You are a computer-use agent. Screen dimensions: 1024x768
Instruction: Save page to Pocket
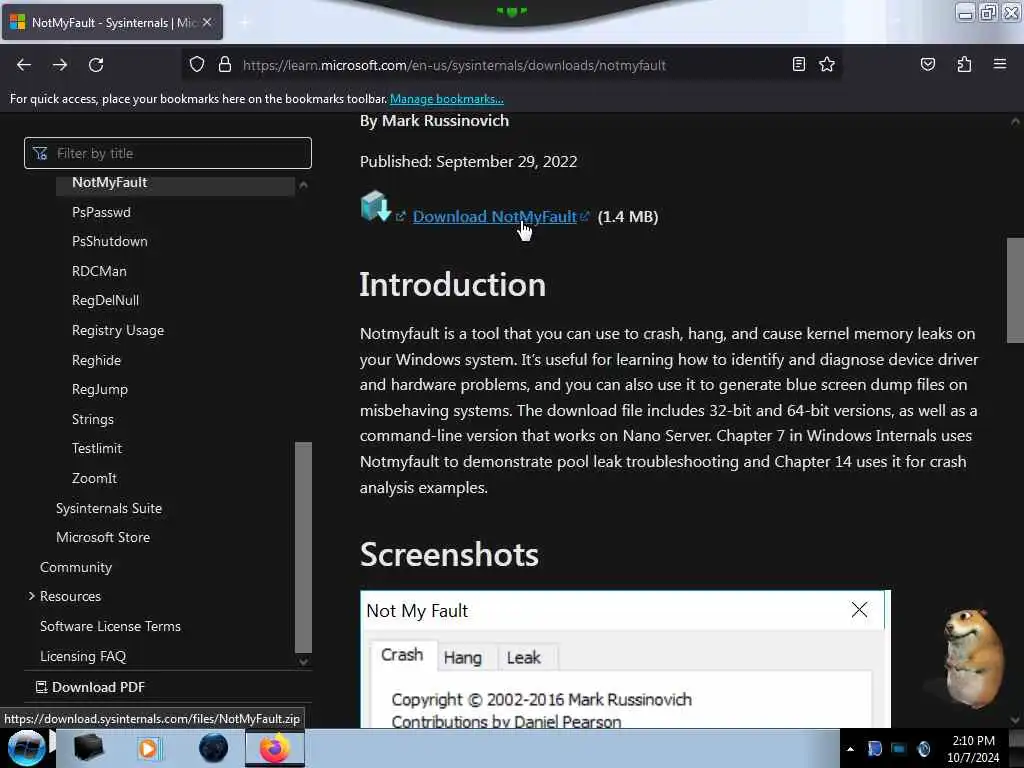click(x=927, y=64)
